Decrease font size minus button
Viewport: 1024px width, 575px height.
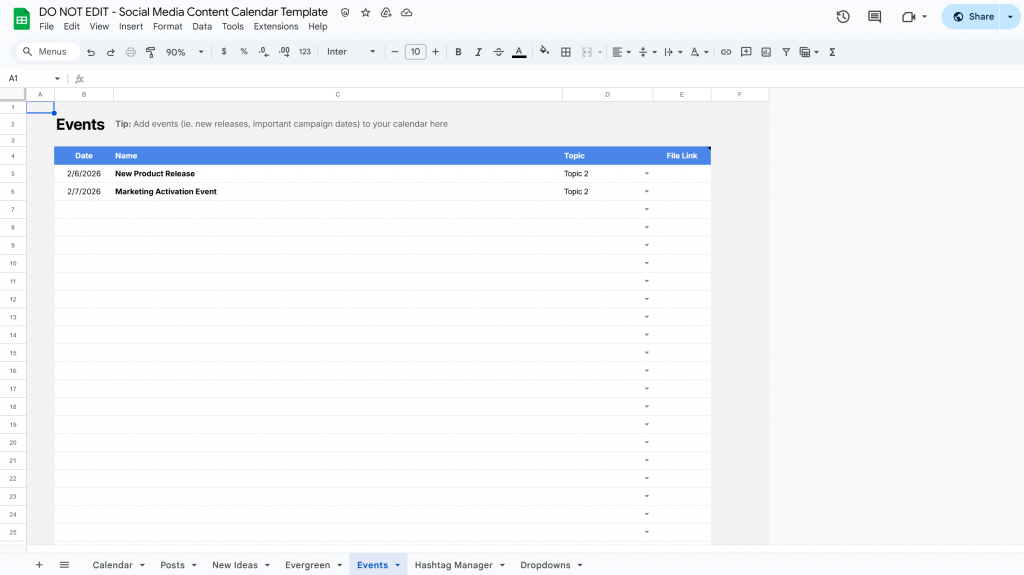point(394,52)
